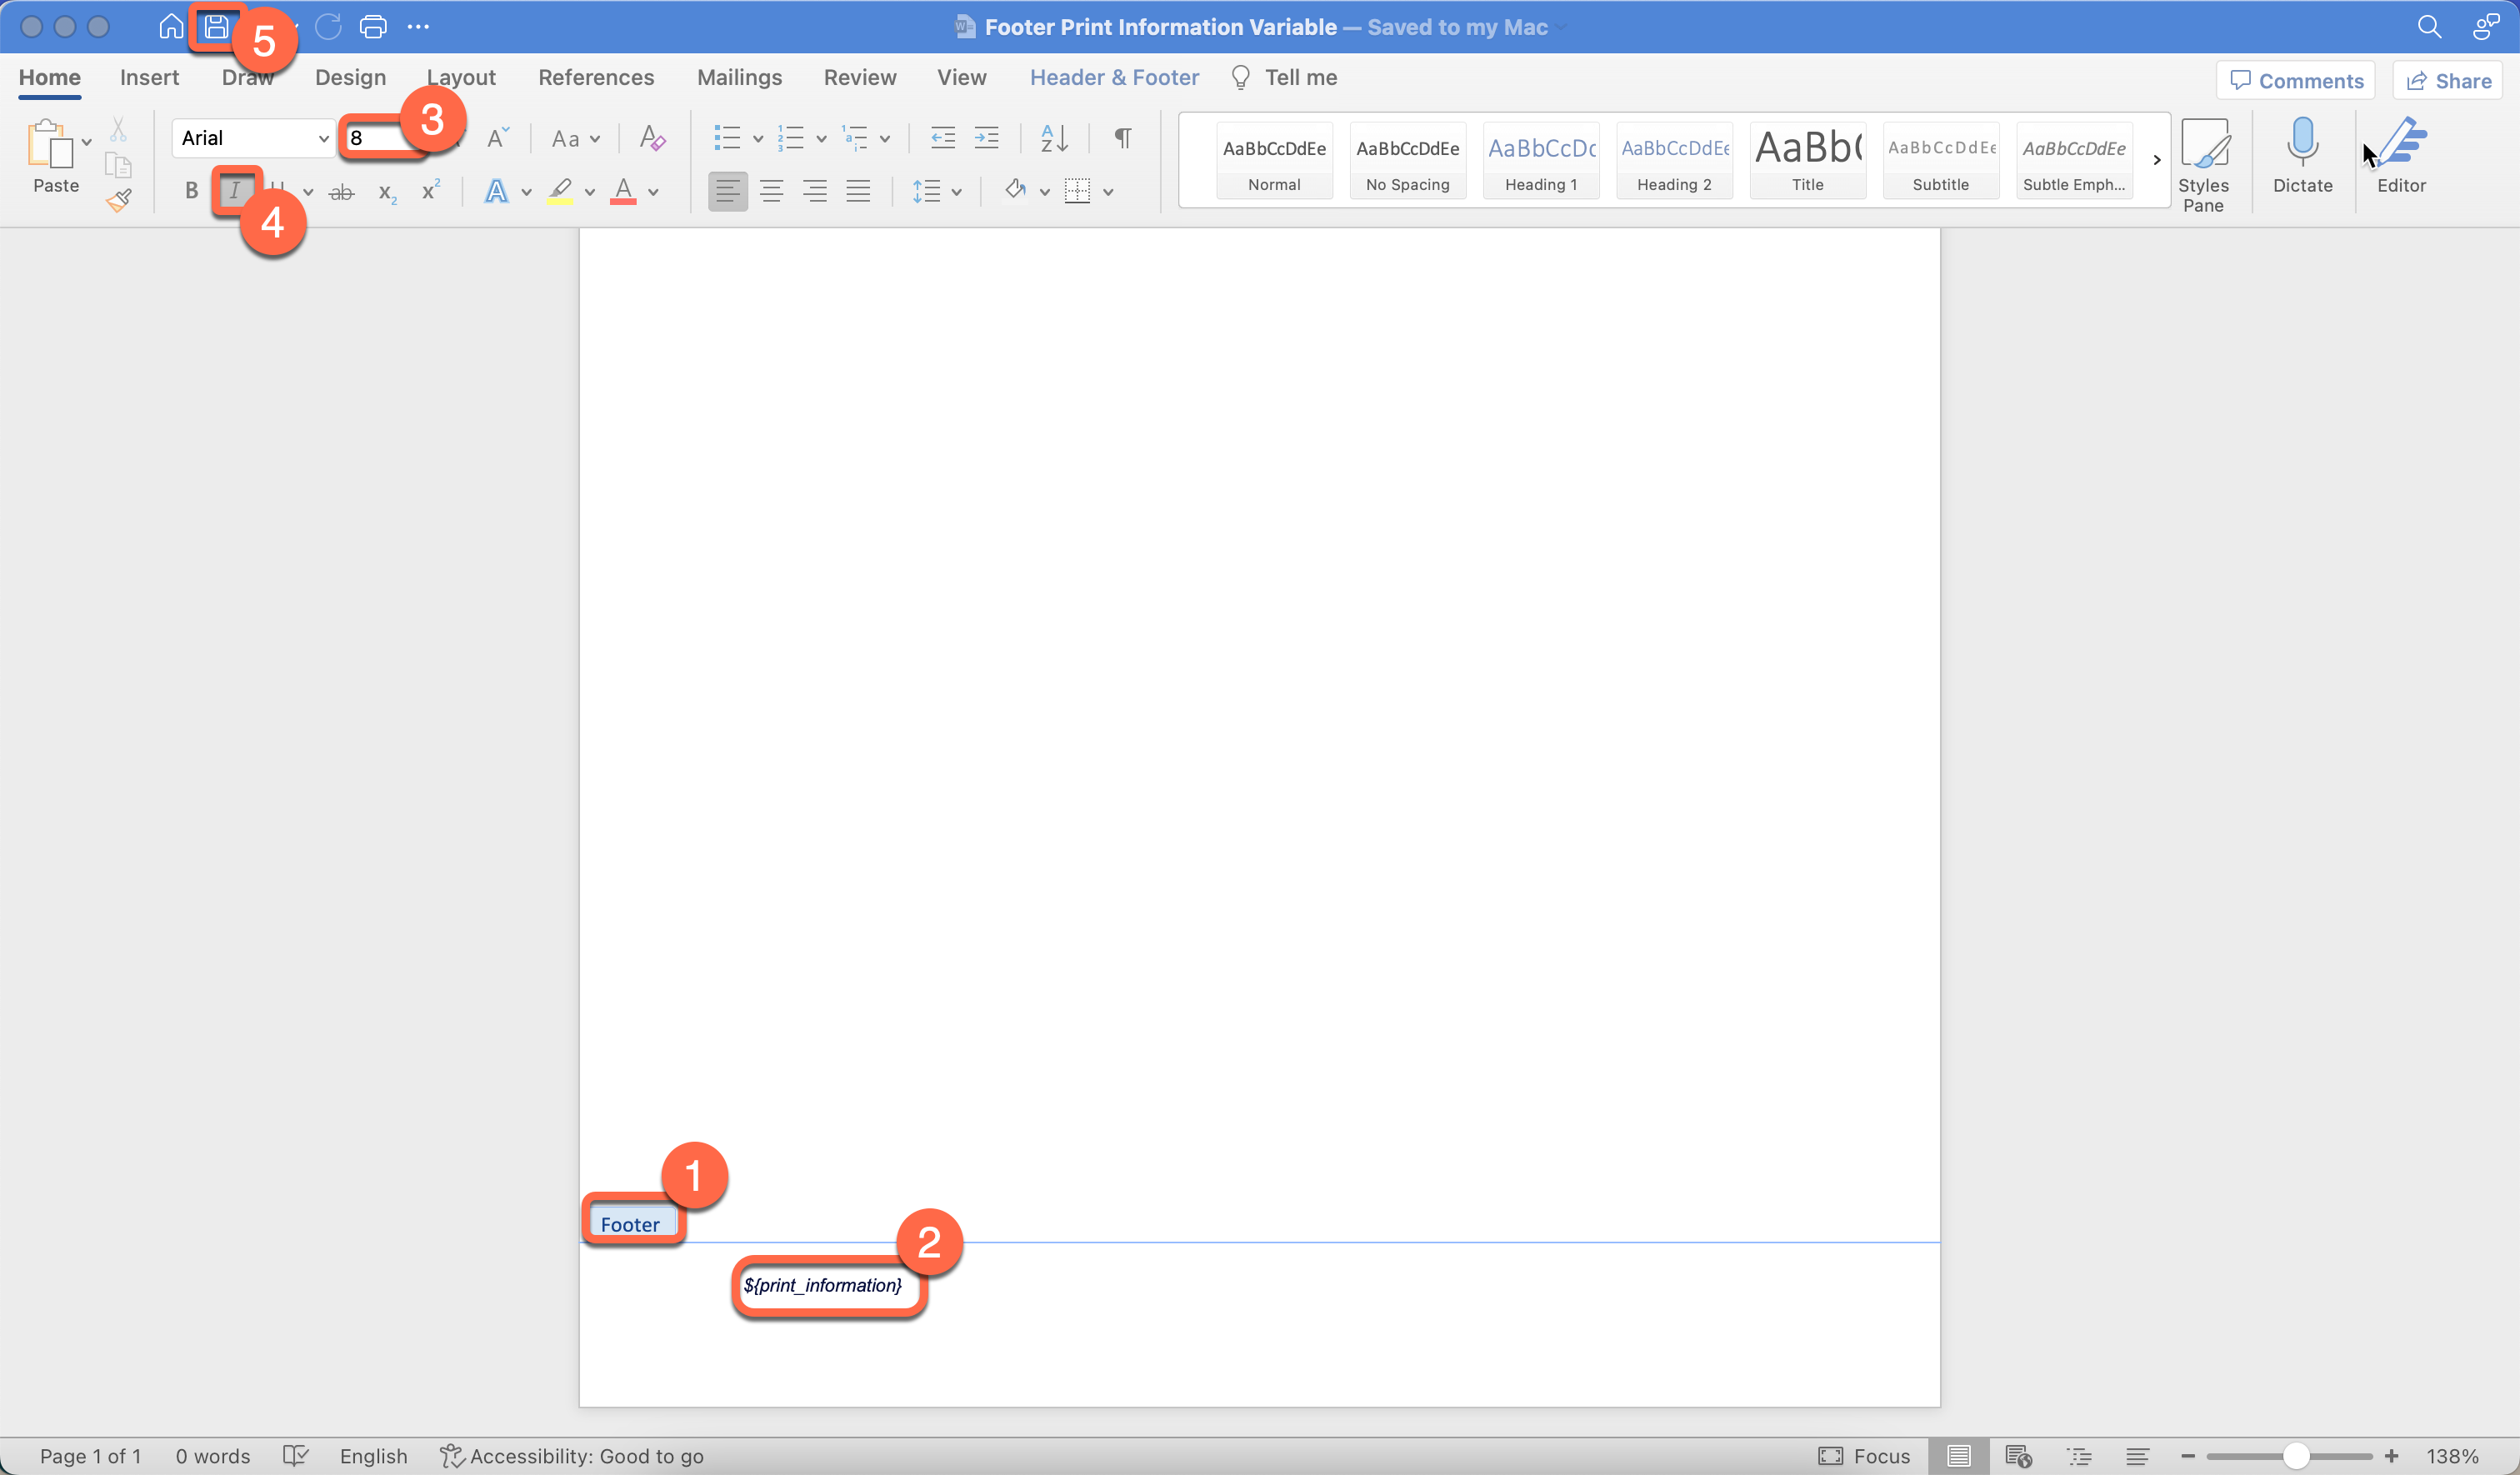Click the Share button
The height and width of the screenshot is (1475, 2520).
[x=2447, y=80]
